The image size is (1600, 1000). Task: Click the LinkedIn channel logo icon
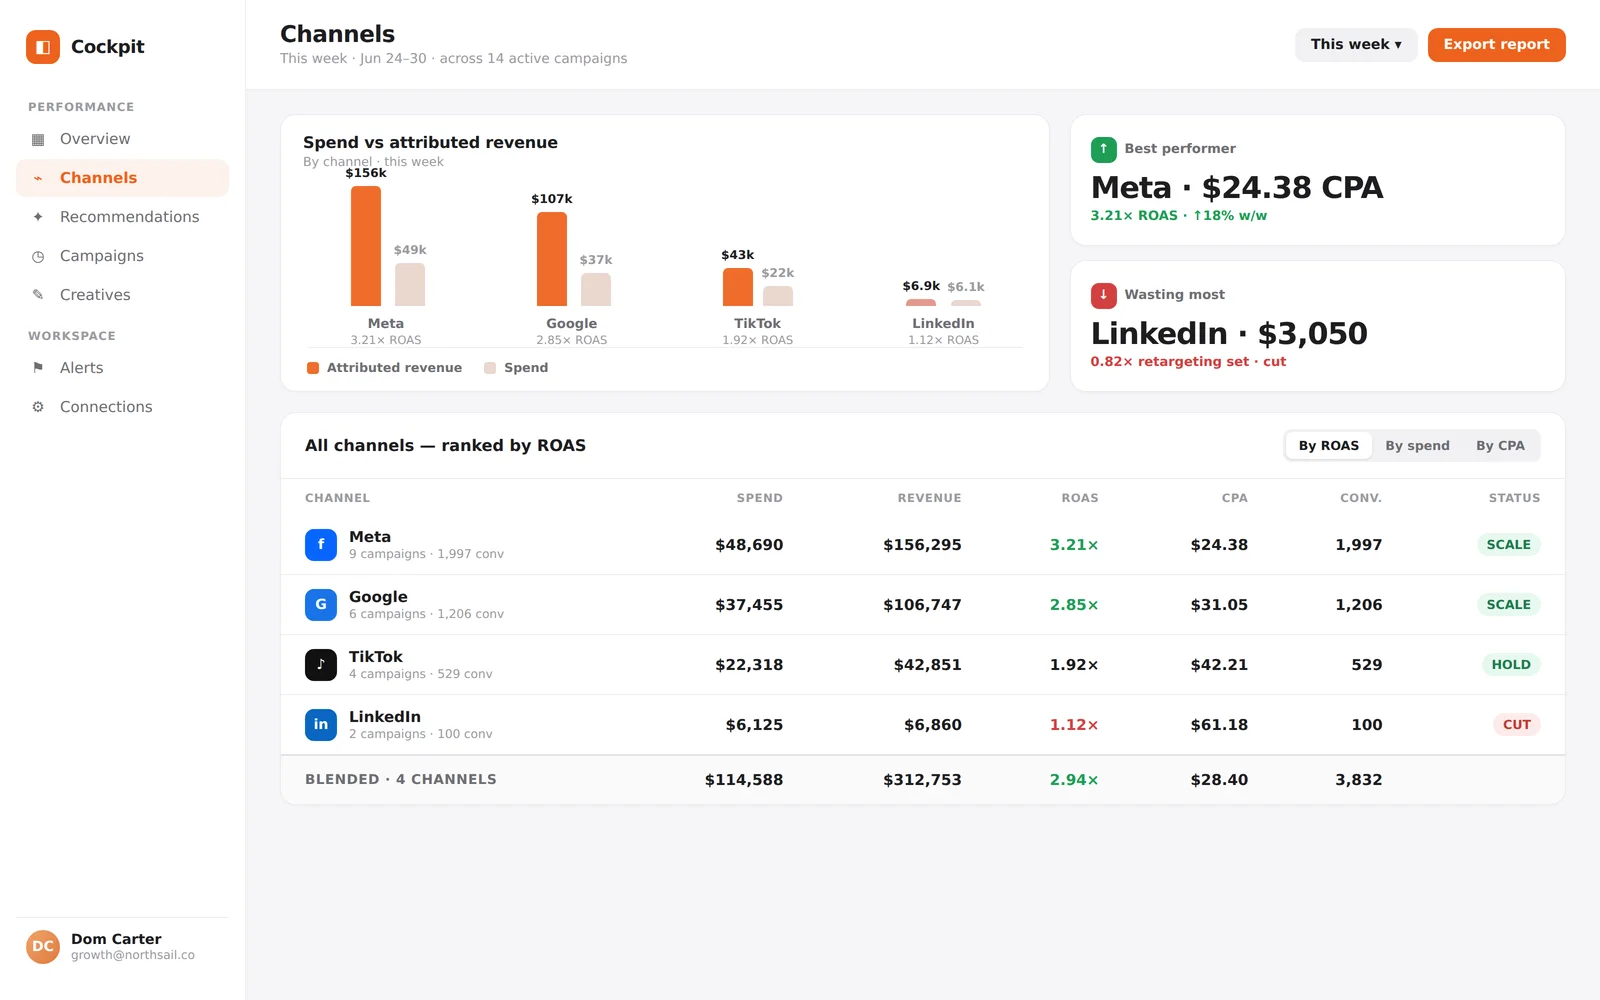pos(321,725)
